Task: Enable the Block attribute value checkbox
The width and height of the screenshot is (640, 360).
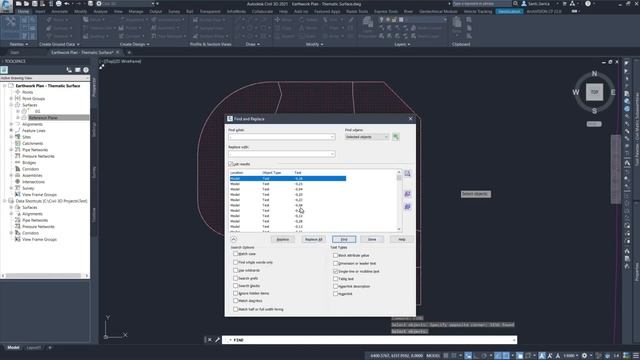Action: click(336, 256)
